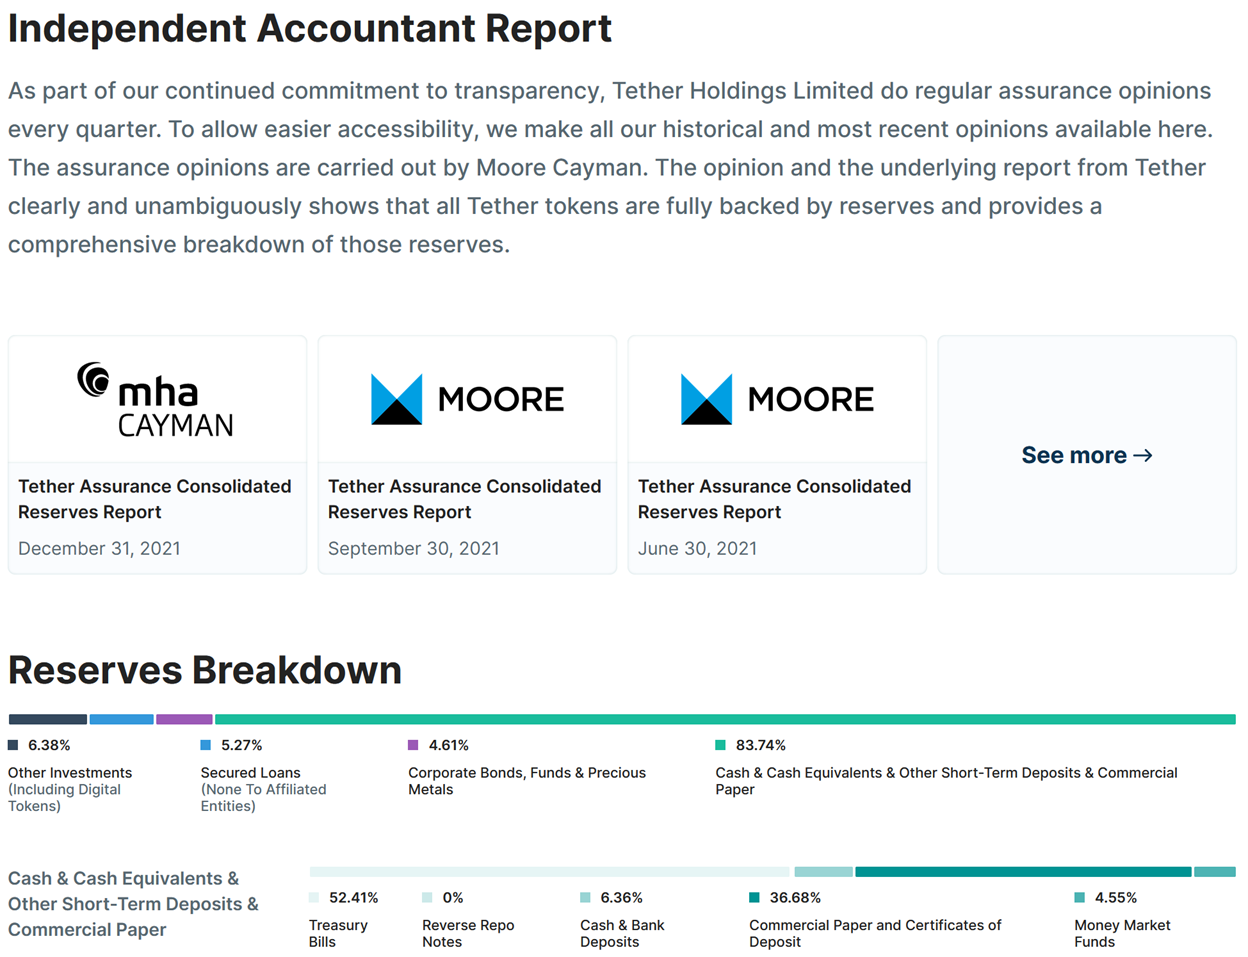Click the arrow icon beside See more
The image size is (1248, 957).
[1143, 456]
